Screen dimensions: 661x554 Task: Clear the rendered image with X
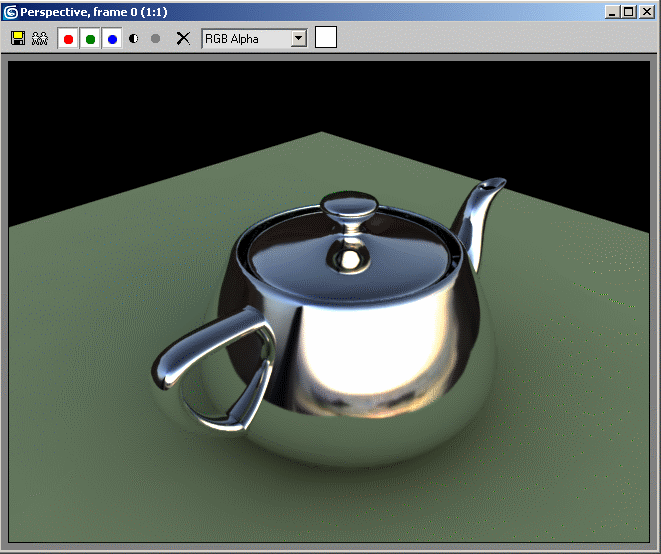(x=183, y=39)
